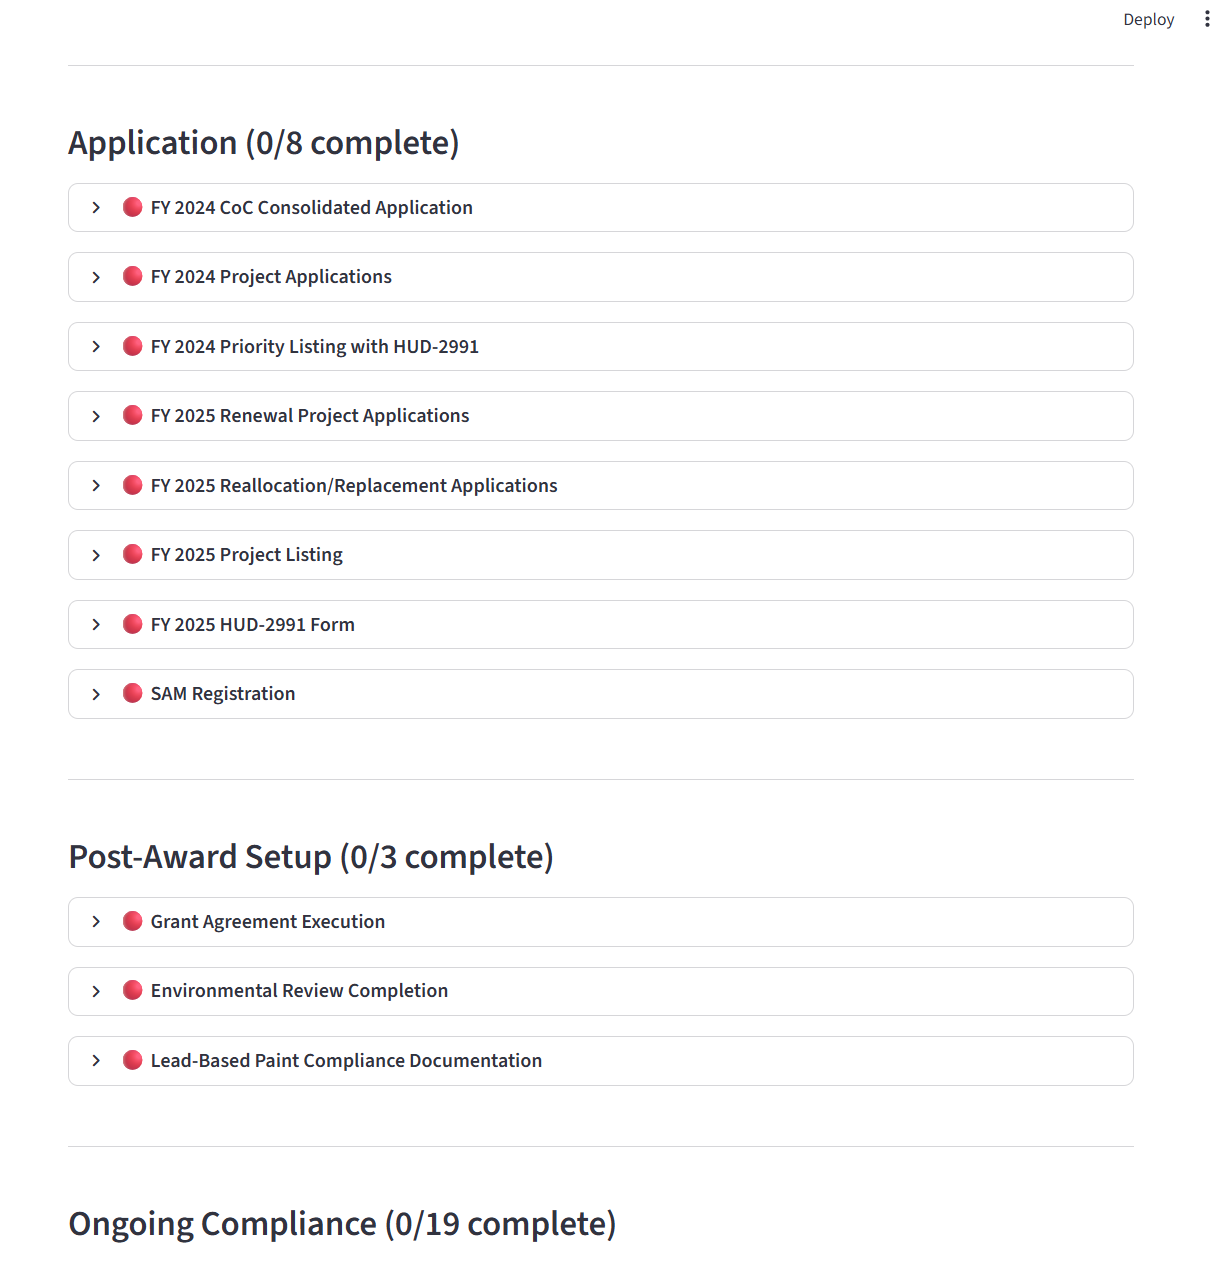This screenshot has height=1263, width=1222.
Task: Open the three-dot main menu
Action: [1207, 19]
